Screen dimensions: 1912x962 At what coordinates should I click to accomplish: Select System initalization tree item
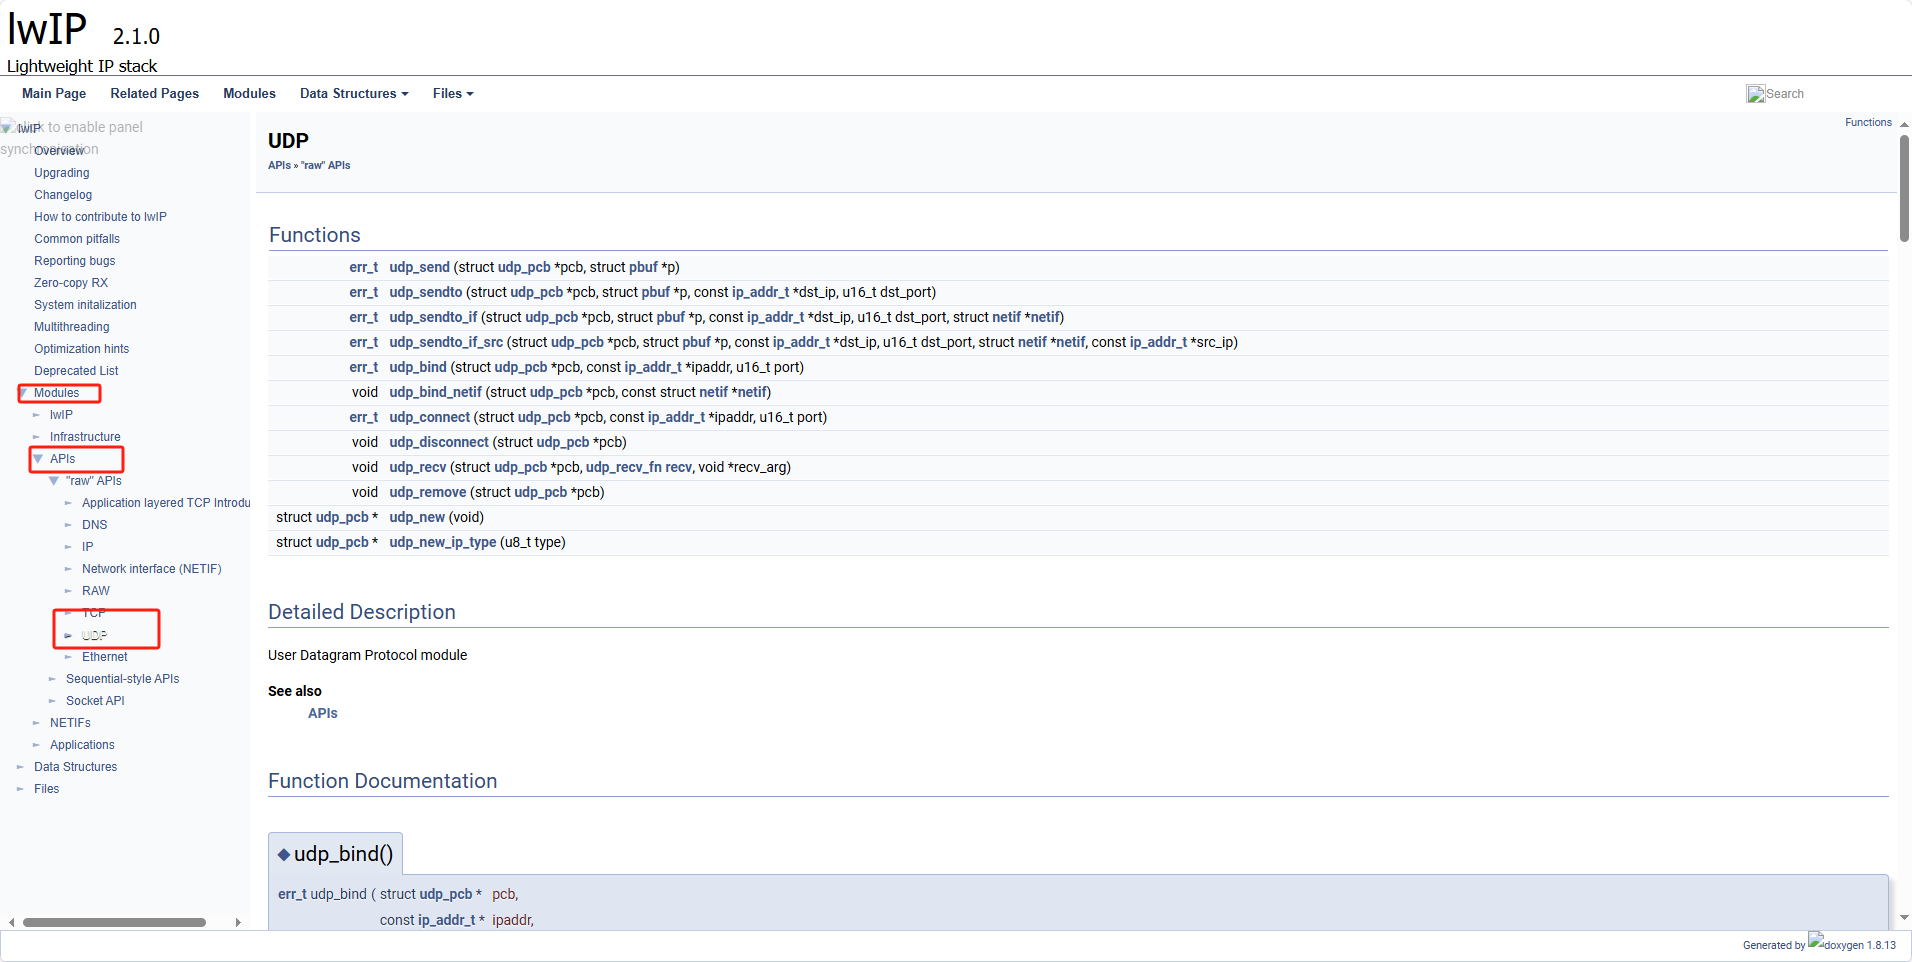pos(85,305)
